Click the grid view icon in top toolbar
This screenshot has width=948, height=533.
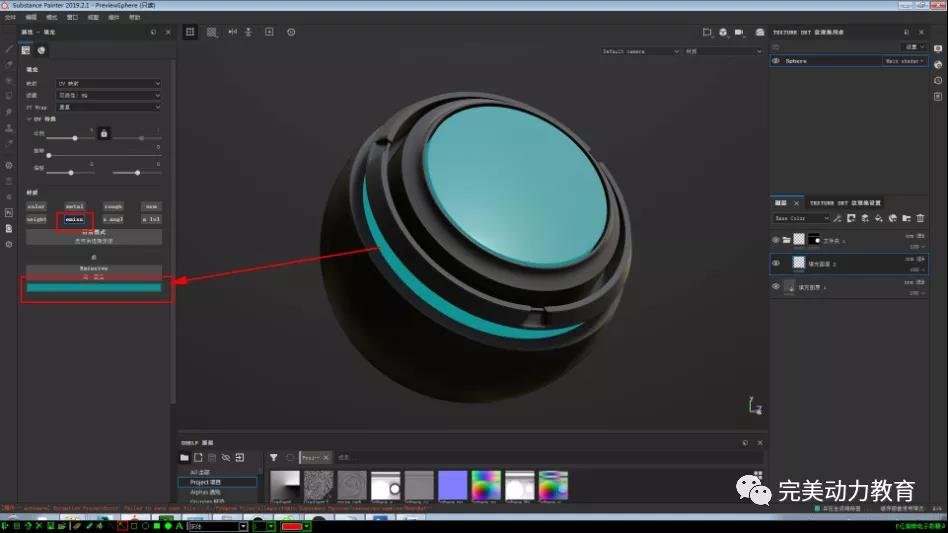212,32
